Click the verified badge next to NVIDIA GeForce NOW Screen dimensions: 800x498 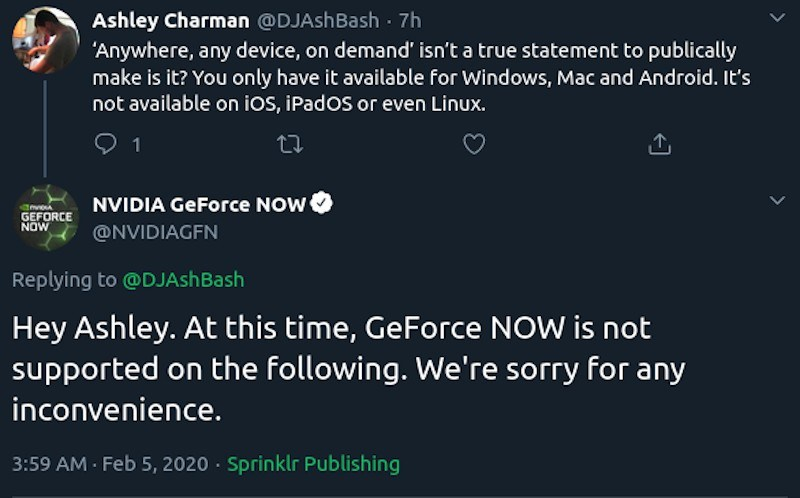(322, 204)
